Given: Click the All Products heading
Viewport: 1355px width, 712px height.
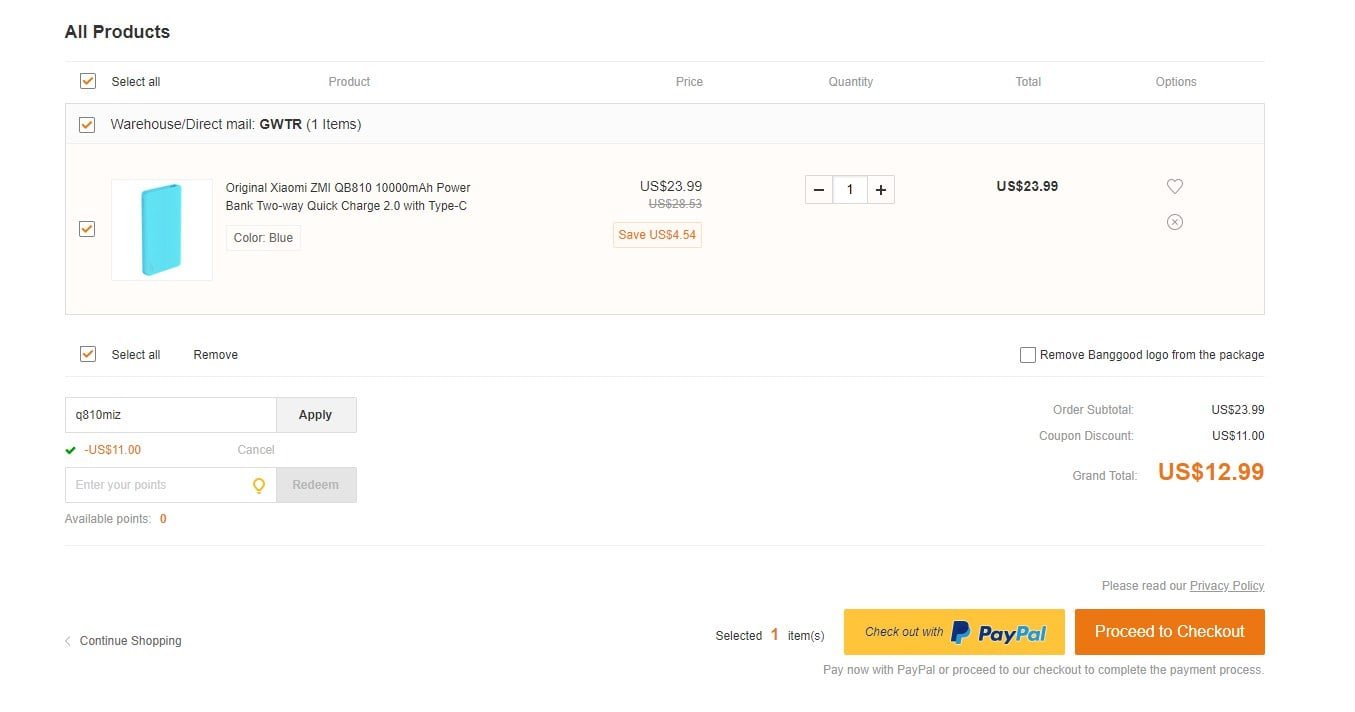Looking at the screenshot, I should pos(117,32).
